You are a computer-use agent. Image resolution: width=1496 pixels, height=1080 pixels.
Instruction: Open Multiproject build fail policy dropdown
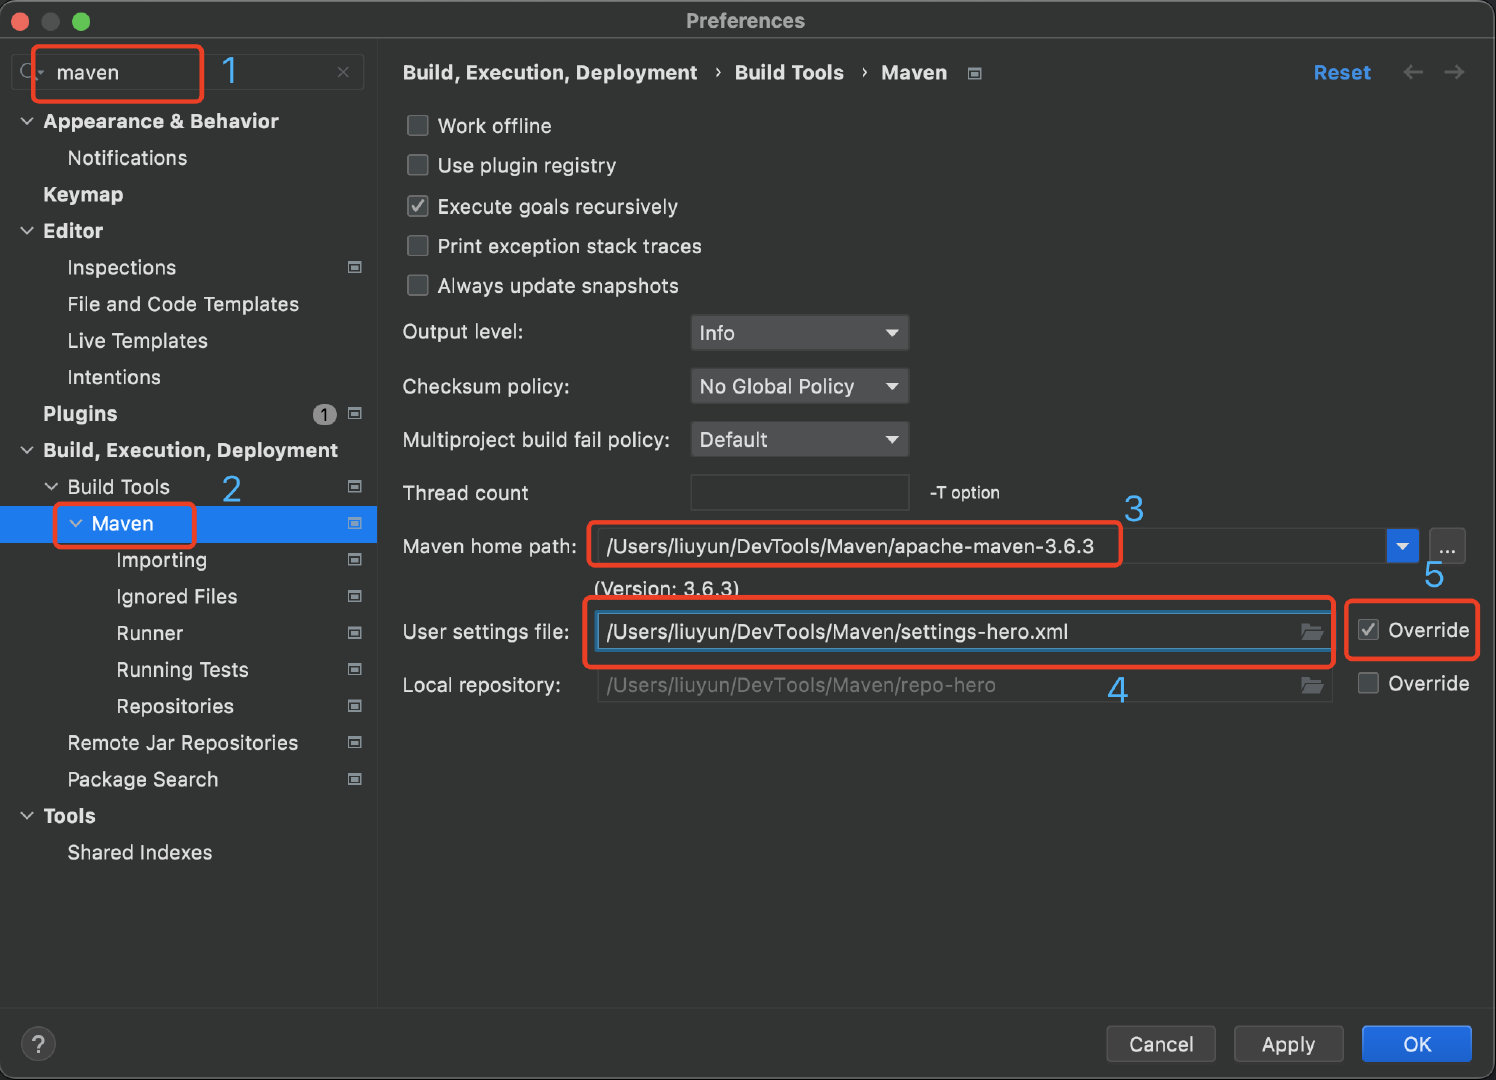[x=799, y=439]
